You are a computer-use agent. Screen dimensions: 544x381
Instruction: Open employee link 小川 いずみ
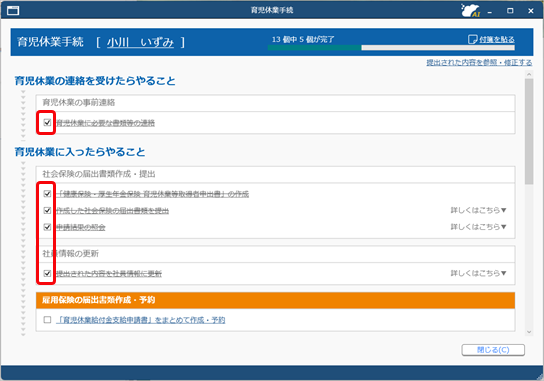coord(140,42)
